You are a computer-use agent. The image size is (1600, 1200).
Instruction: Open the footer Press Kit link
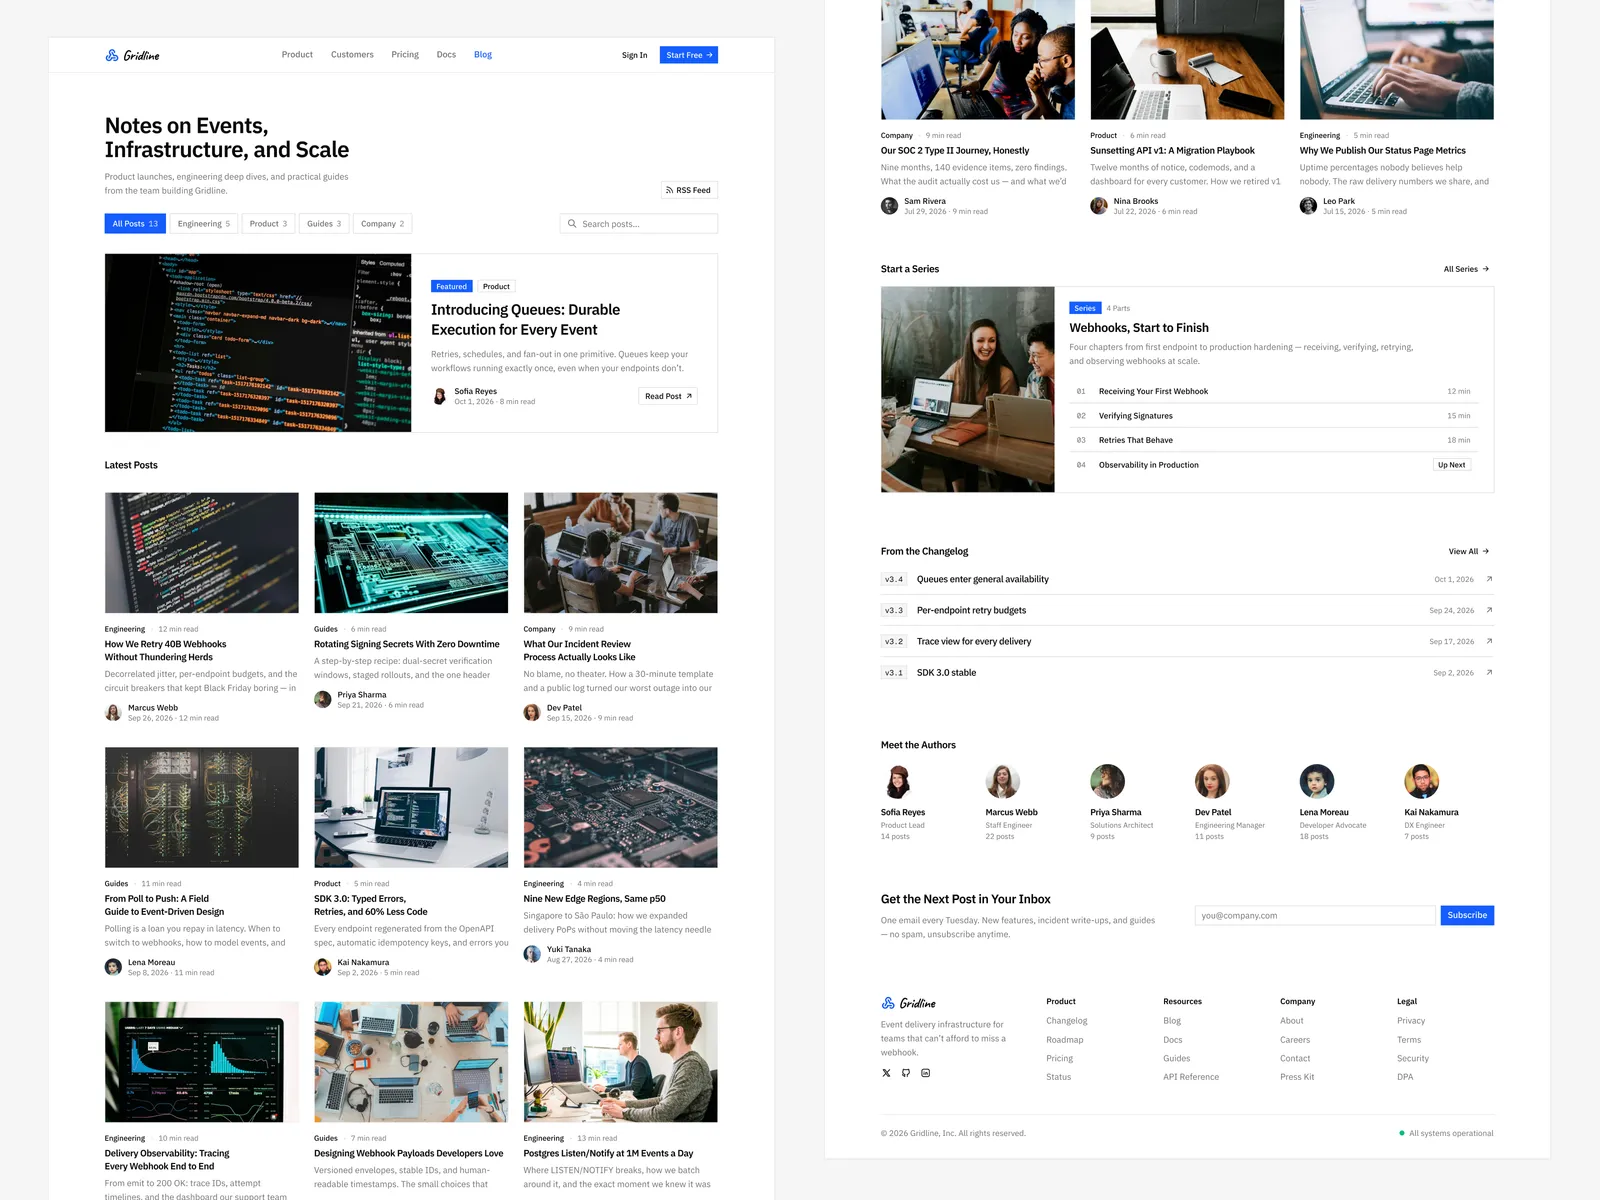1297,1077
